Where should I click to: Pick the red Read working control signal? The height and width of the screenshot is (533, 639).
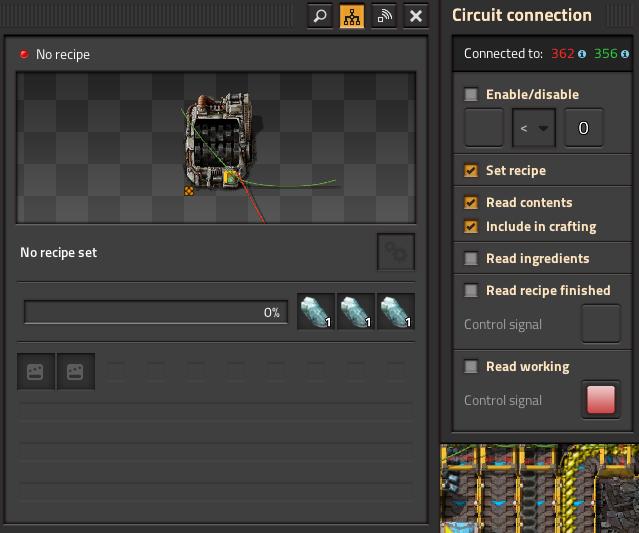click(601, 400)
